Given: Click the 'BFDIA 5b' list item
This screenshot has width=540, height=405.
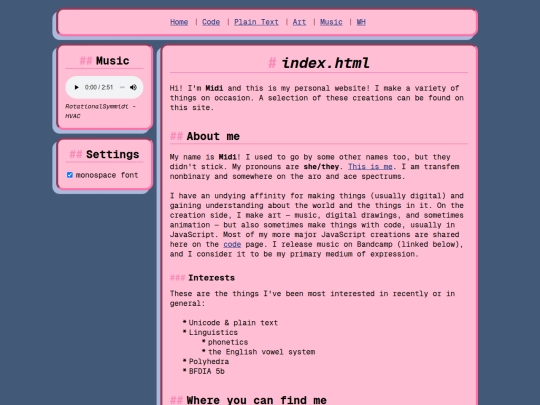Looking at the screenshot, I should click(207, 371).
